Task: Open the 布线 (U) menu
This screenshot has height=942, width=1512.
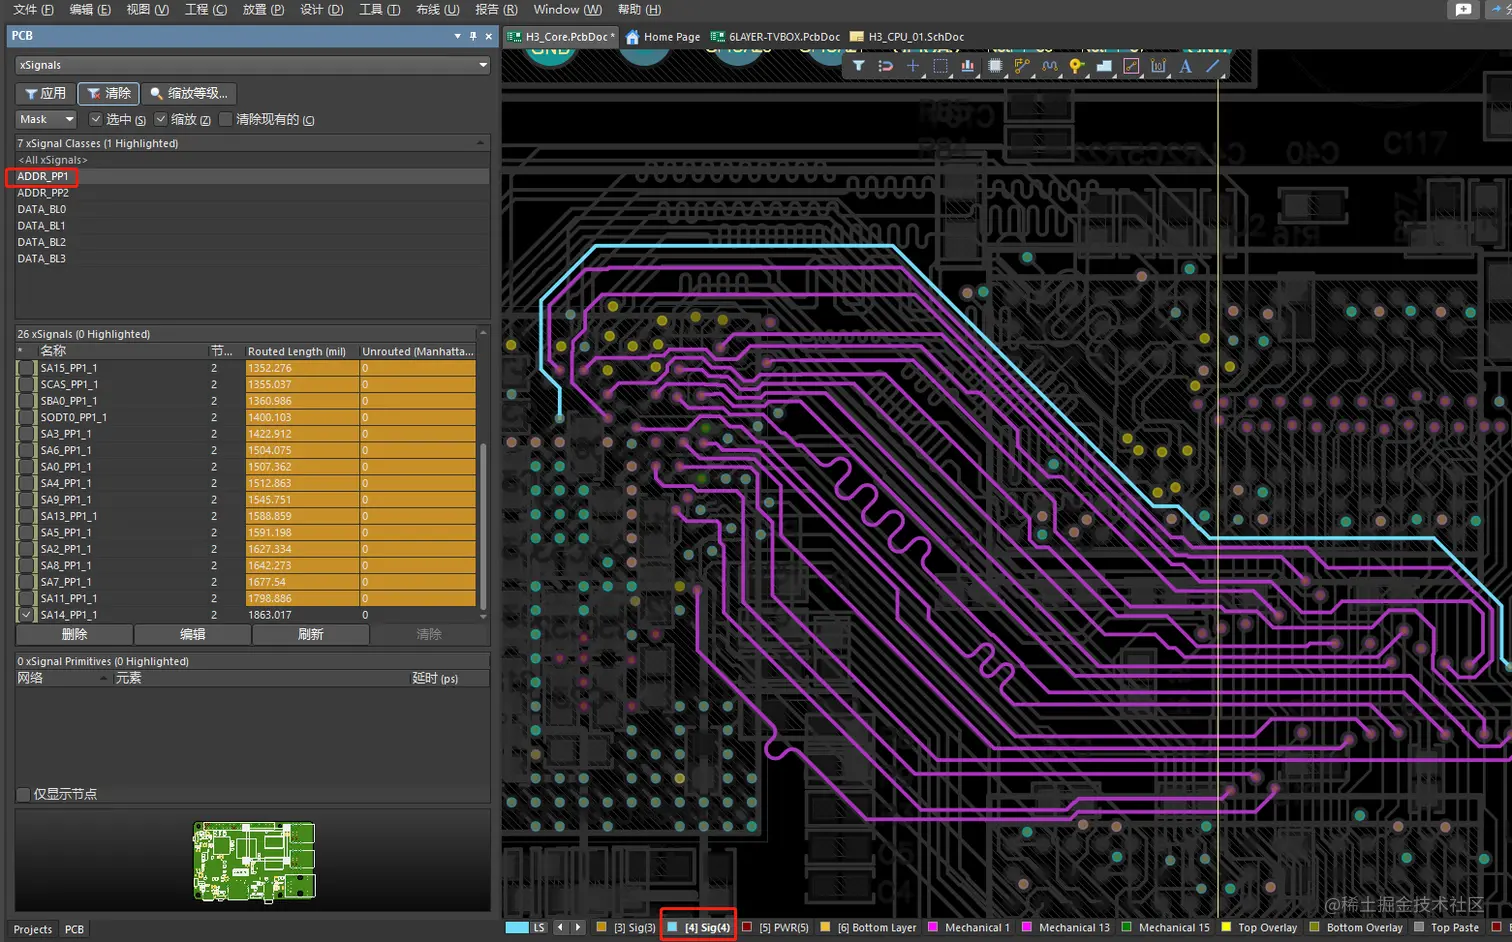Action: (437, 10)
